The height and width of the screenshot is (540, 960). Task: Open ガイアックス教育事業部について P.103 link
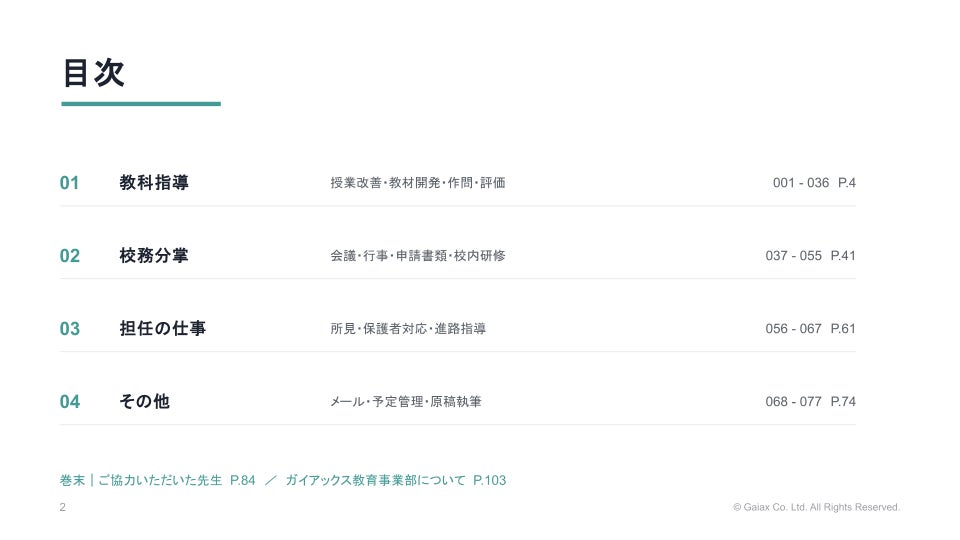click(396, 480)
